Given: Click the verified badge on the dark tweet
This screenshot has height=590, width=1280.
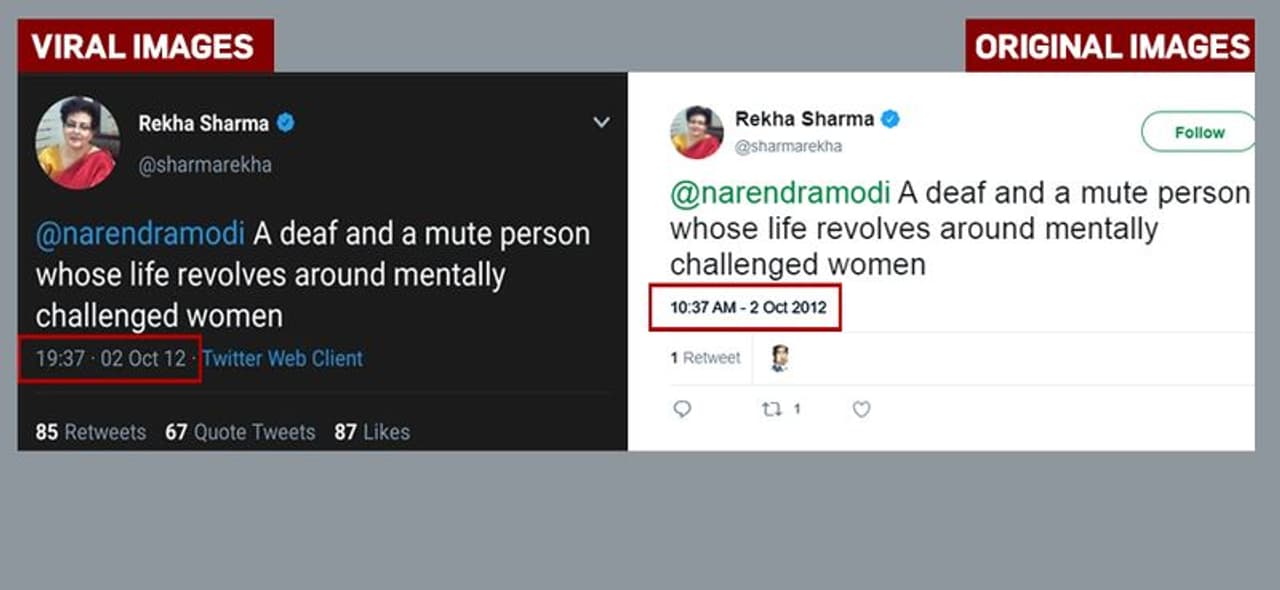Looking at the screenshot, I should (x=286, y=123).
